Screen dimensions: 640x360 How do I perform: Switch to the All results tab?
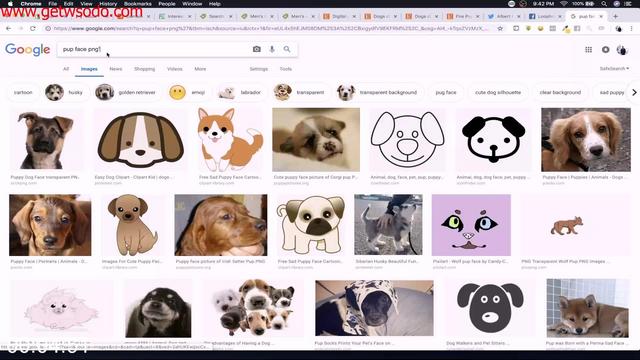[66, 69]
